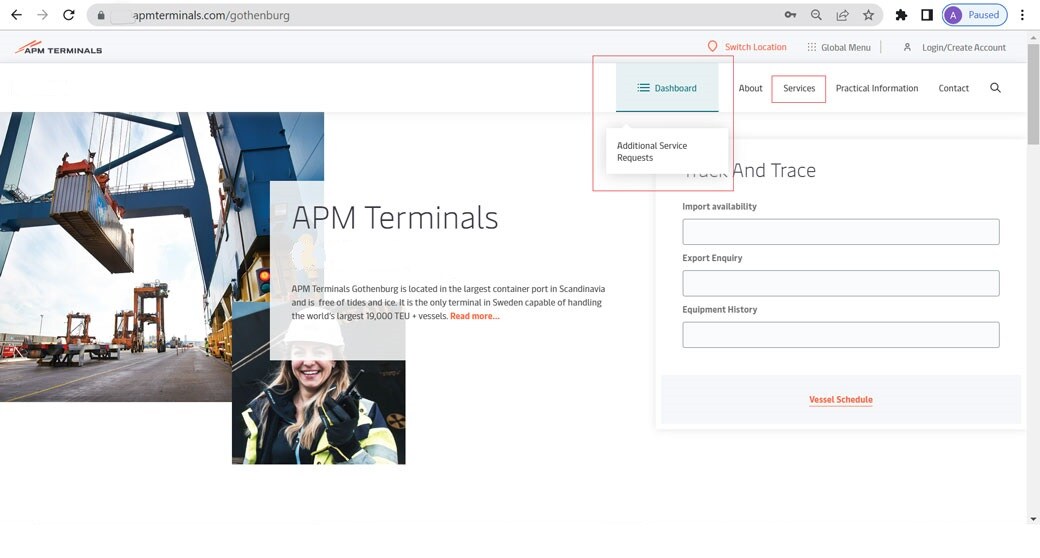The height and width of the screenshot is (558, 1040).
Task: Click the page vertical scrollbar thumb
Action: tap(1033, 92)
